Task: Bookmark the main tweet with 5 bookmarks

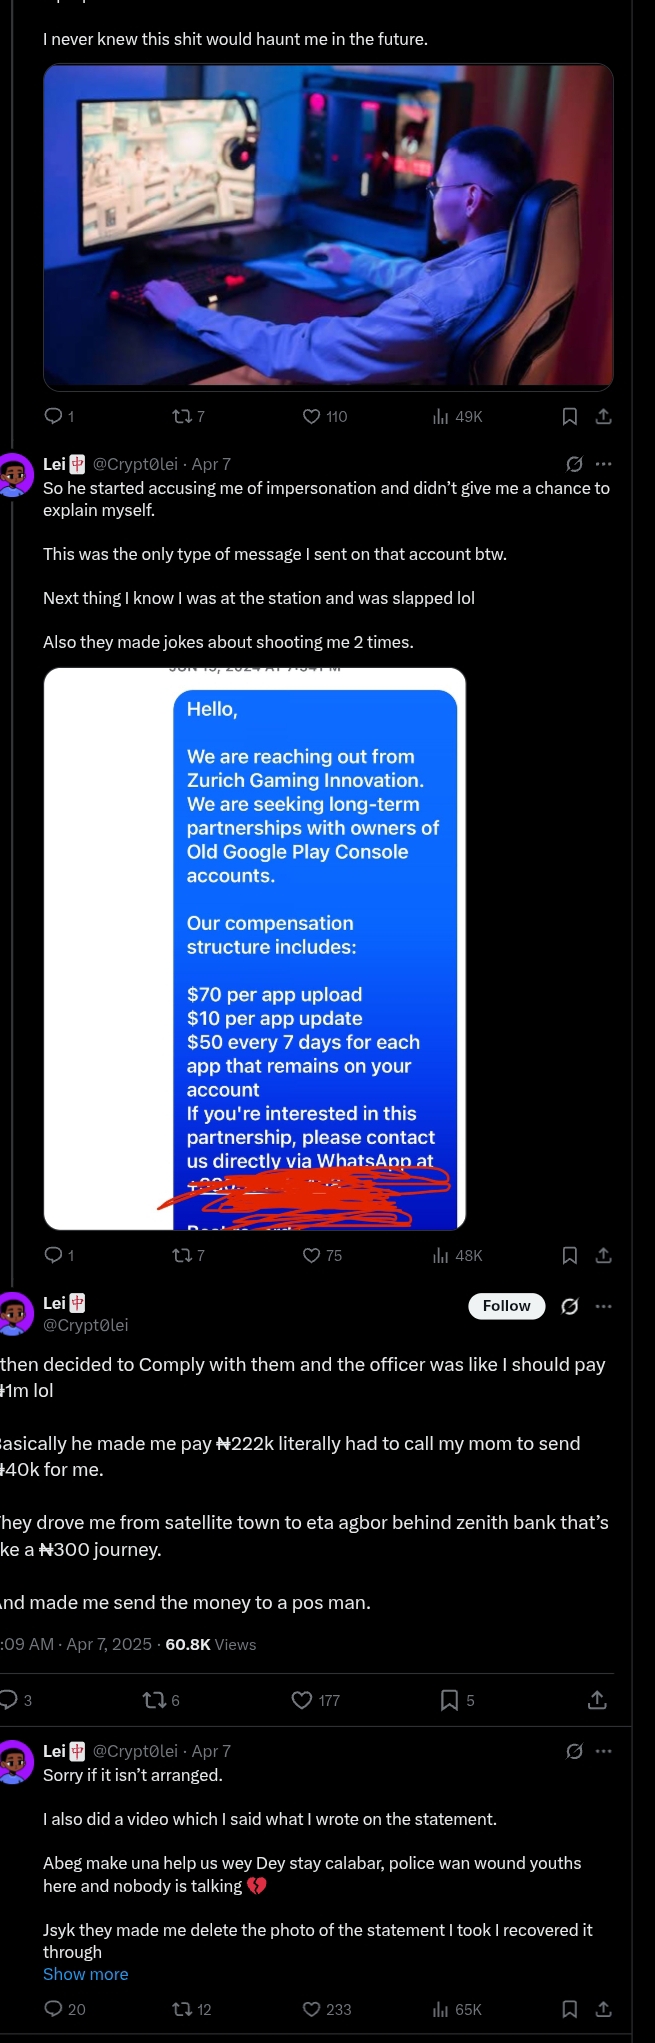Action: tap(450, 1700)
